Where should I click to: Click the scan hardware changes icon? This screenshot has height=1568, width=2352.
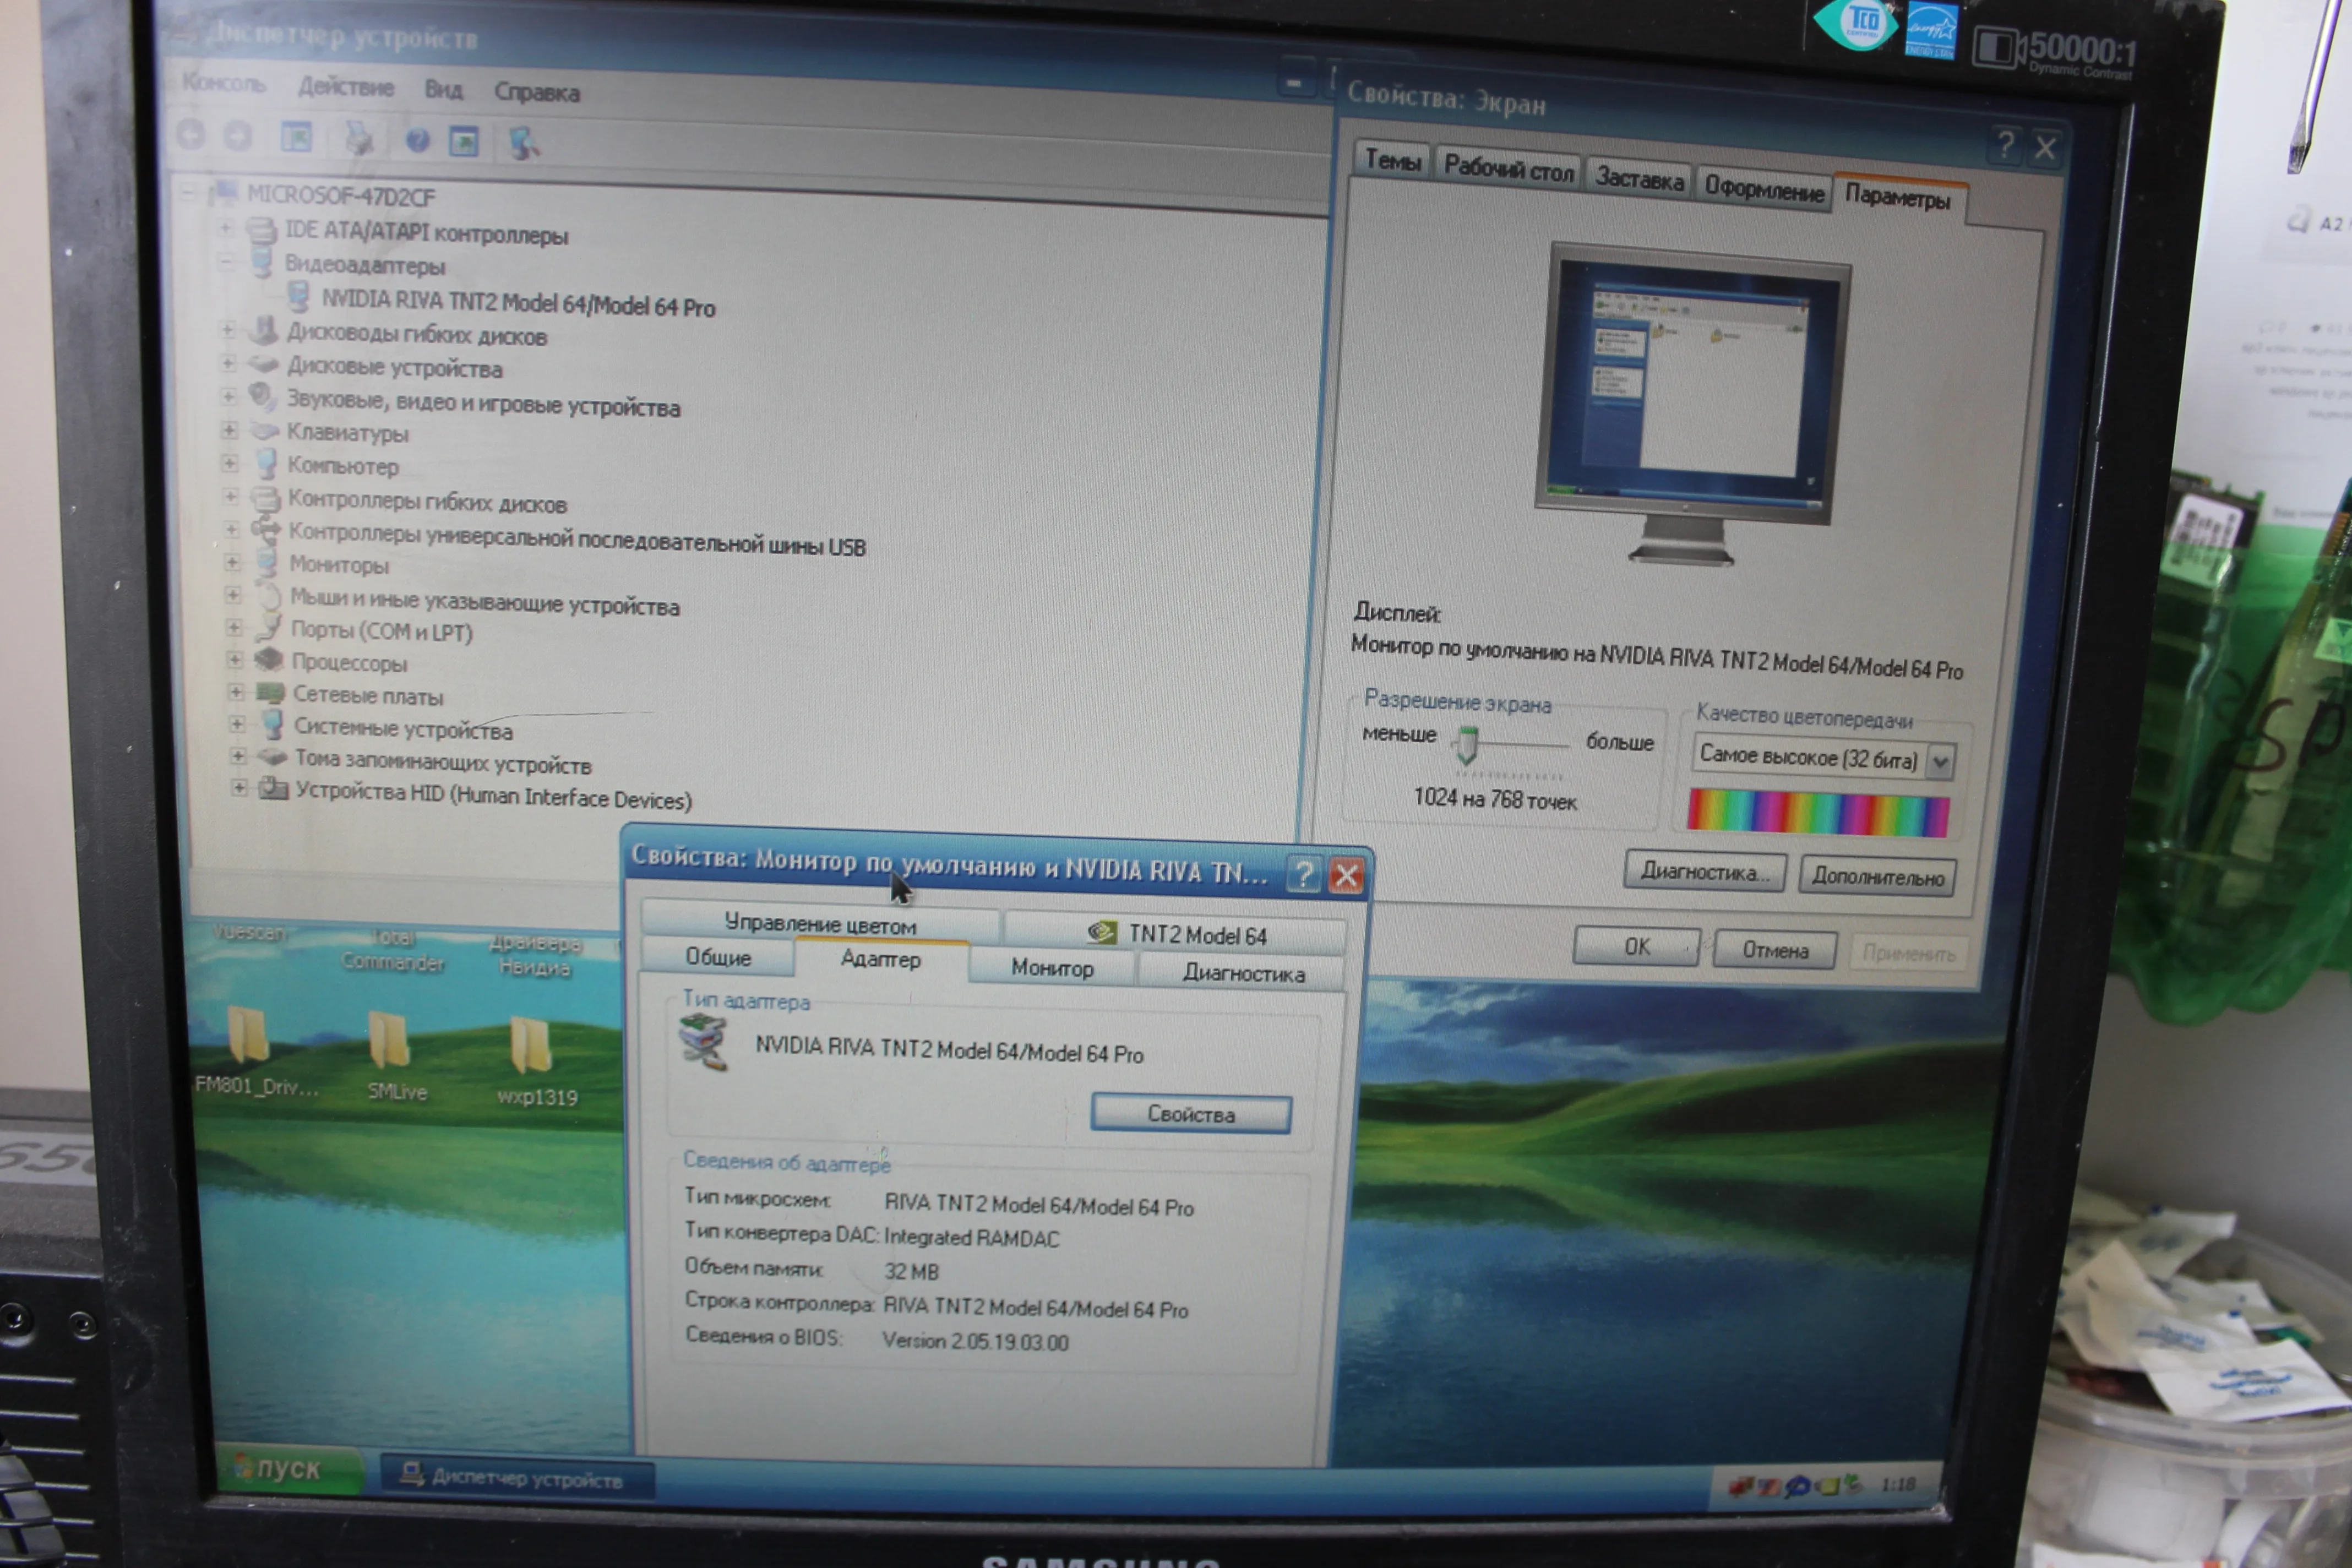[523, 143]
